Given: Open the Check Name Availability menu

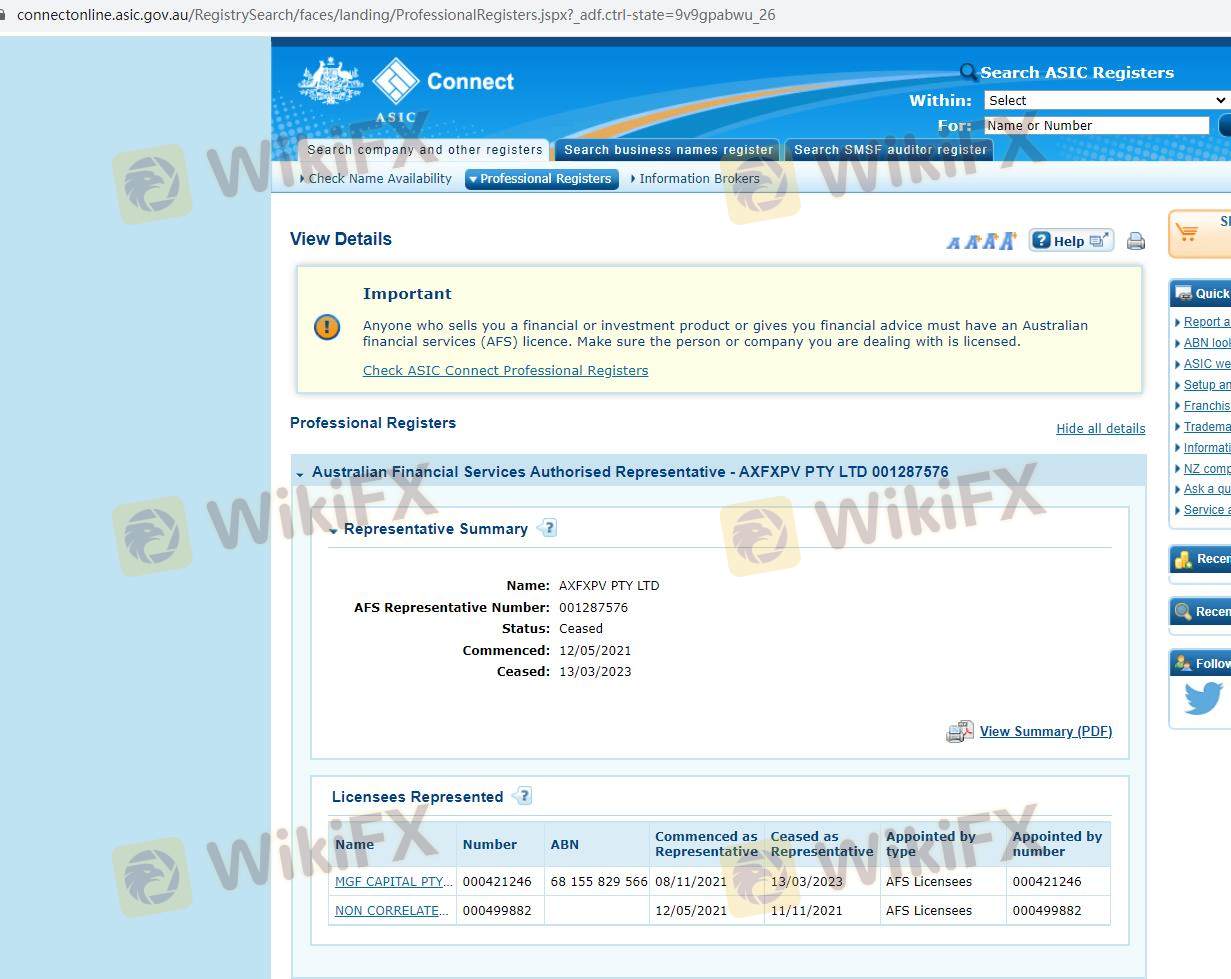Looking at the screenshot, I should point(379,179).
